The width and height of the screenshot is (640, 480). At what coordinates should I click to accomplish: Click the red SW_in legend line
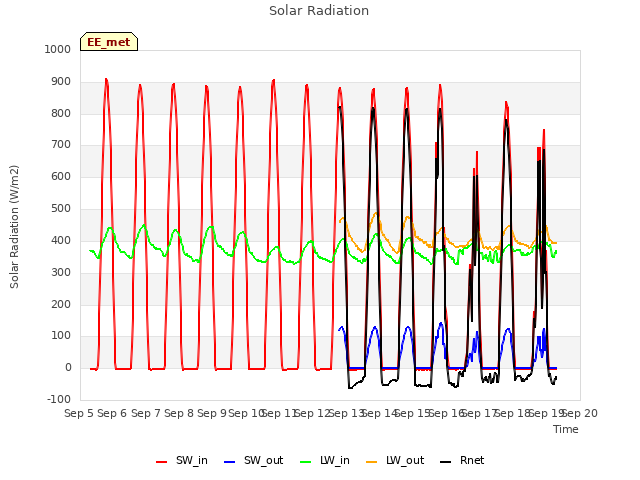click(162, 462)
